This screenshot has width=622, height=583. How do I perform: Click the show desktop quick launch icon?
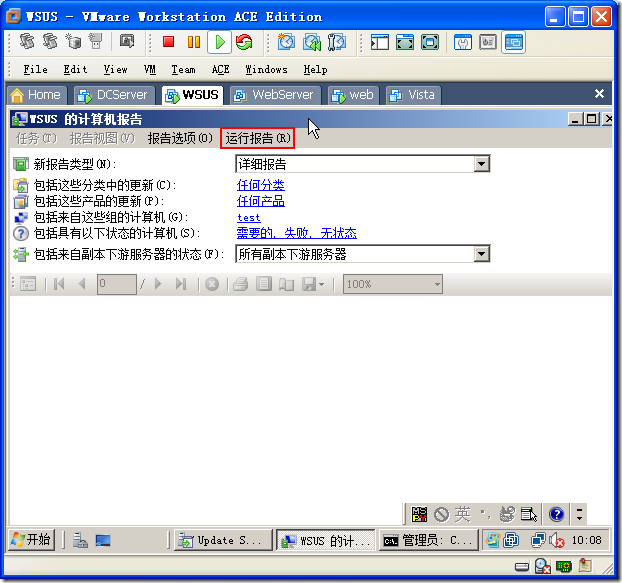103,540
